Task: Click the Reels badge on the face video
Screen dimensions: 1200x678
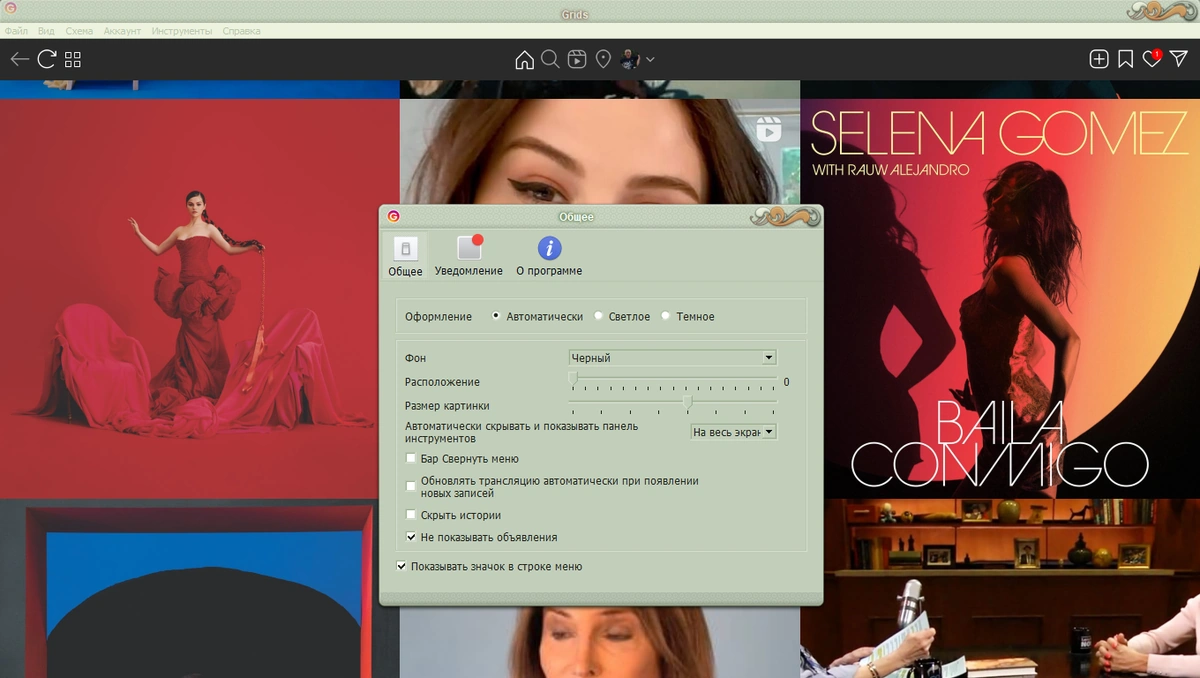Action: tap(768, 129)
